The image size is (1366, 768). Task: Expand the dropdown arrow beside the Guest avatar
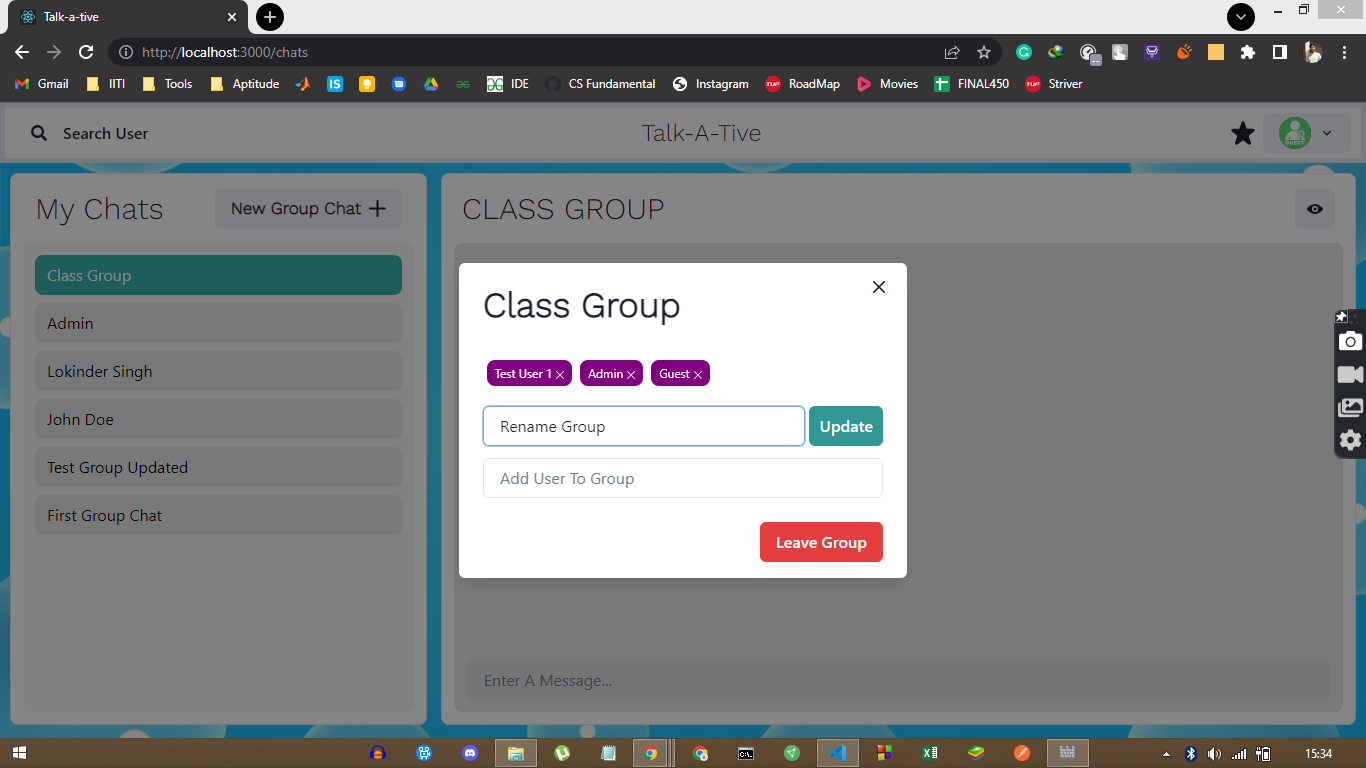[1327, 133]
